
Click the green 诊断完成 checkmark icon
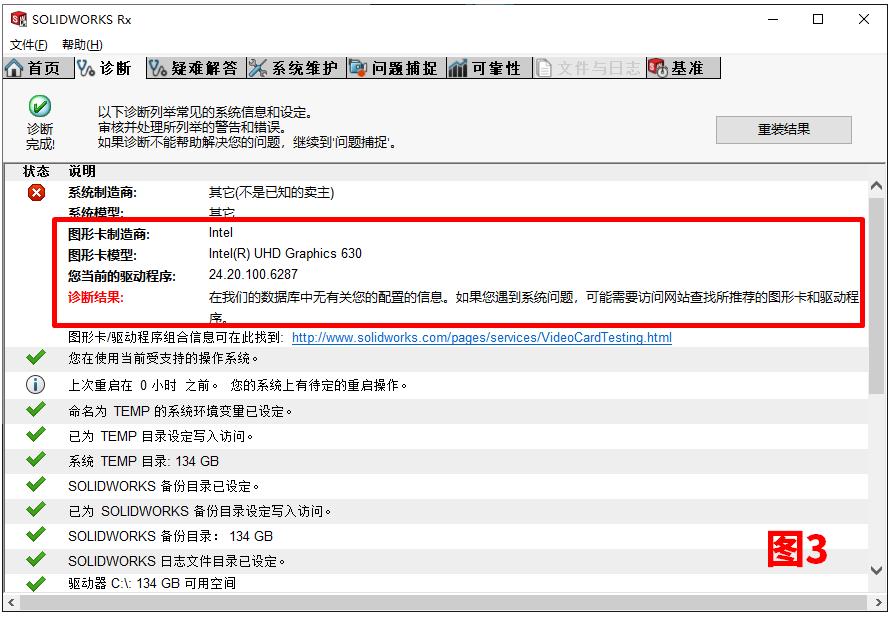pyautogui.click(x=40, y=106)
